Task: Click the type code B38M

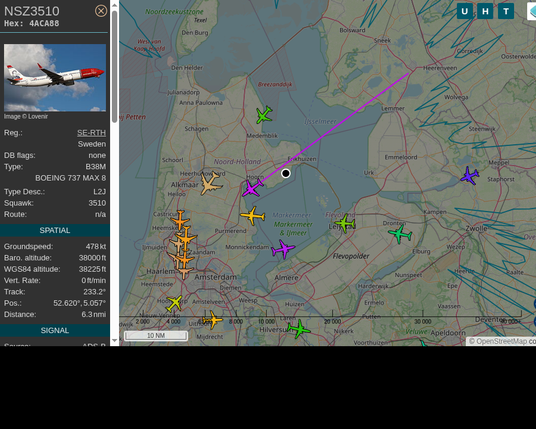Action: pyautogui.click(x=96, y=167)
